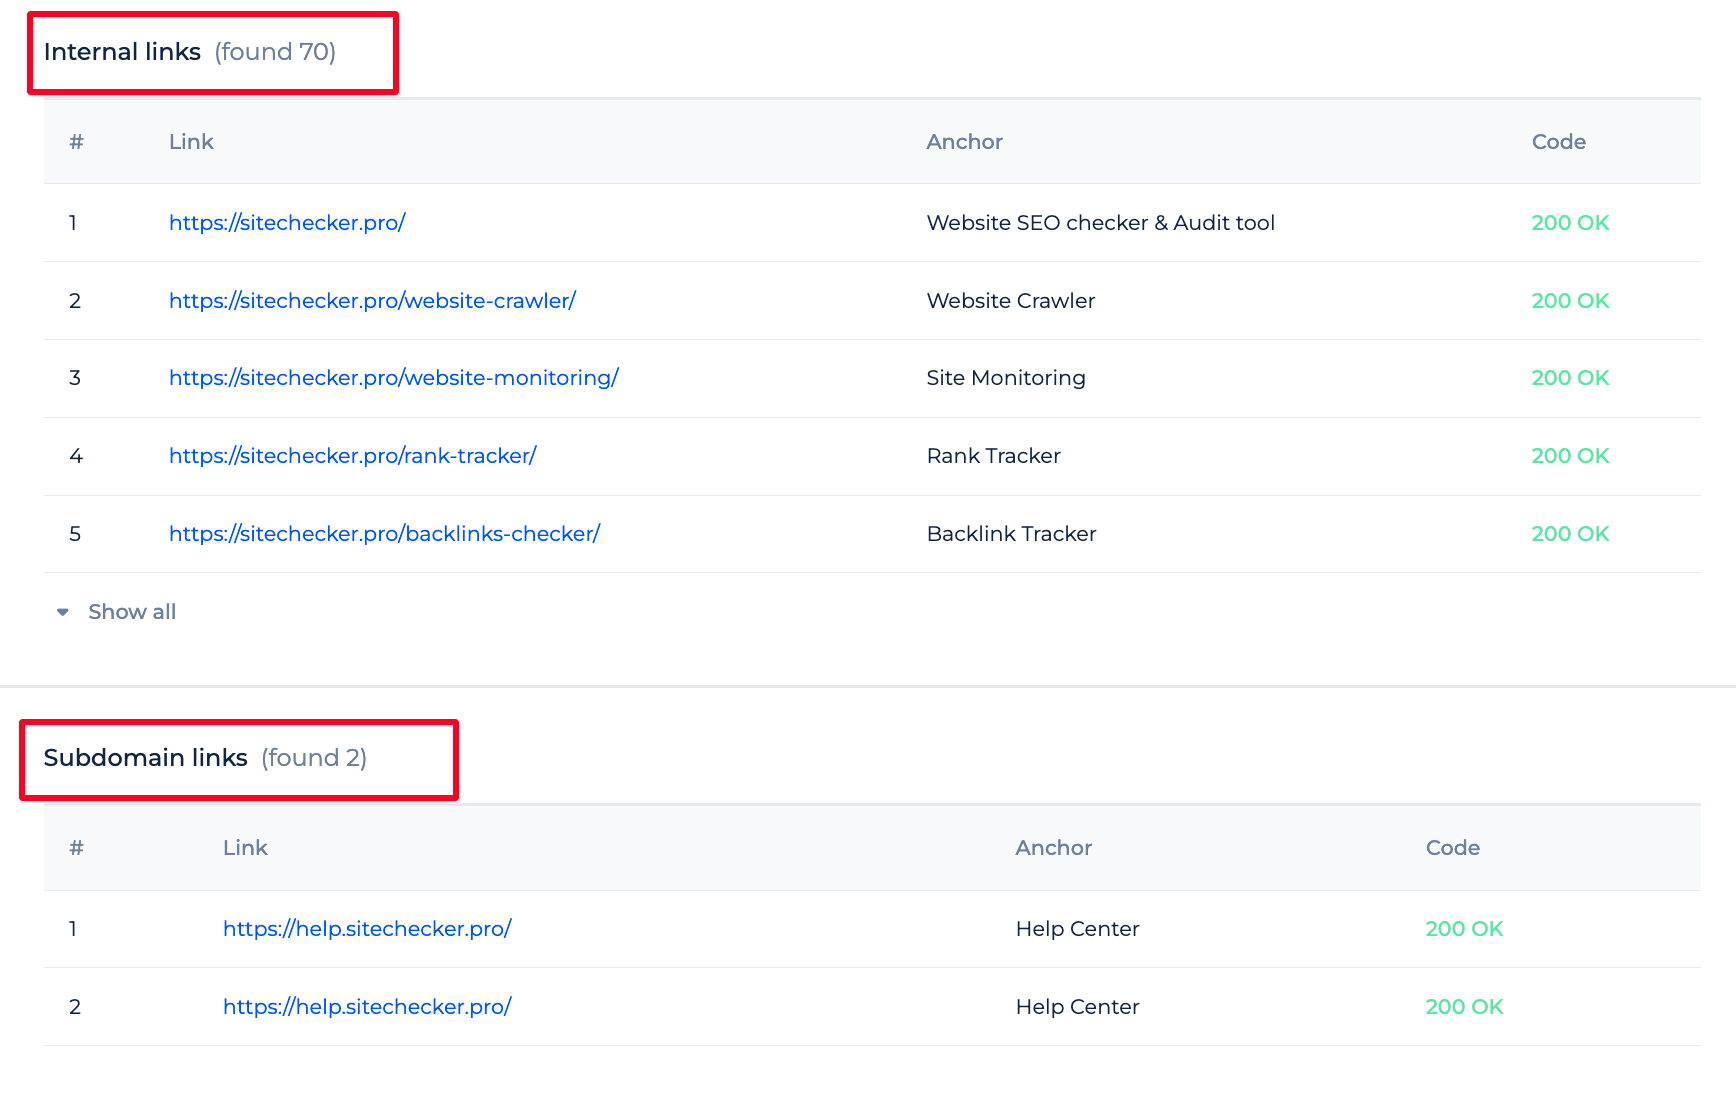Viewport: 1736px width, 1098px height.
Task: Click the 200 OK code for backlinks-checker row
Action: point(1570,534)
